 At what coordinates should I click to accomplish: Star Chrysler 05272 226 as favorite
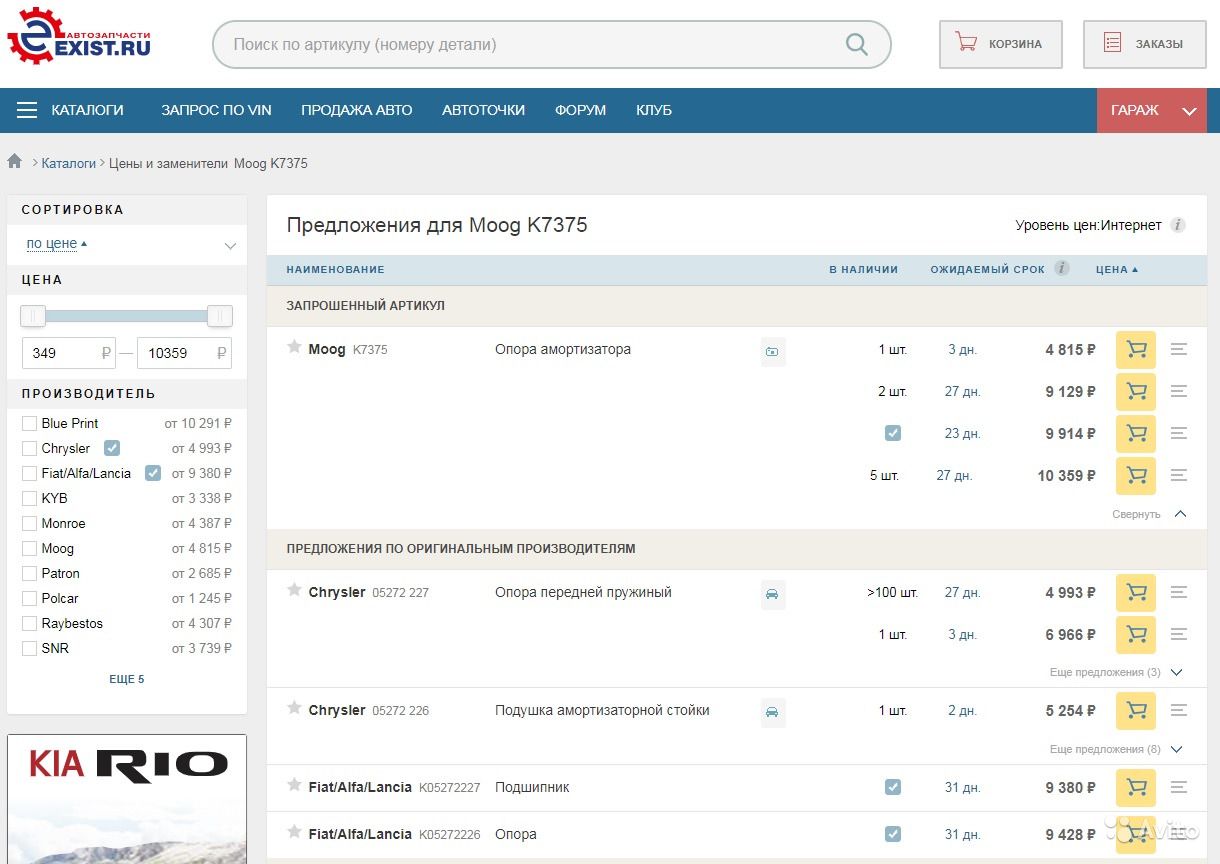pyautogui.click(x=294, y=708)
